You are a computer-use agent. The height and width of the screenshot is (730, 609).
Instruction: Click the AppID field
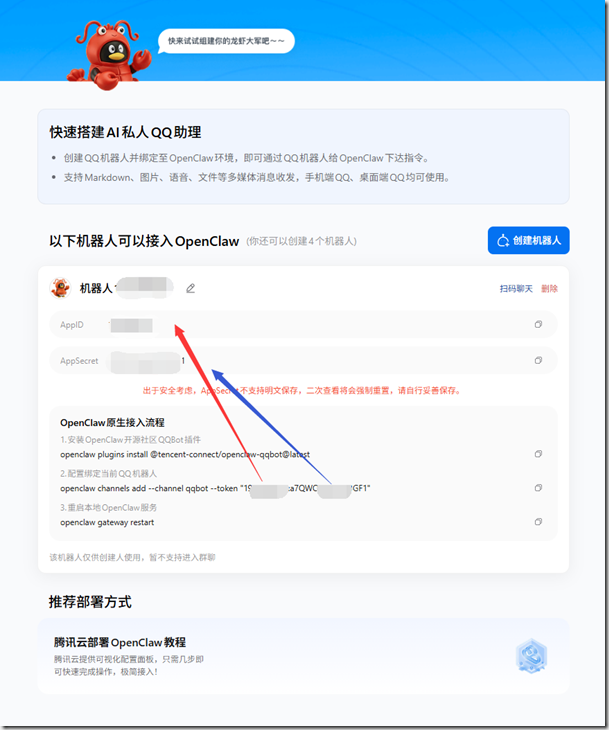click(303, 324)
